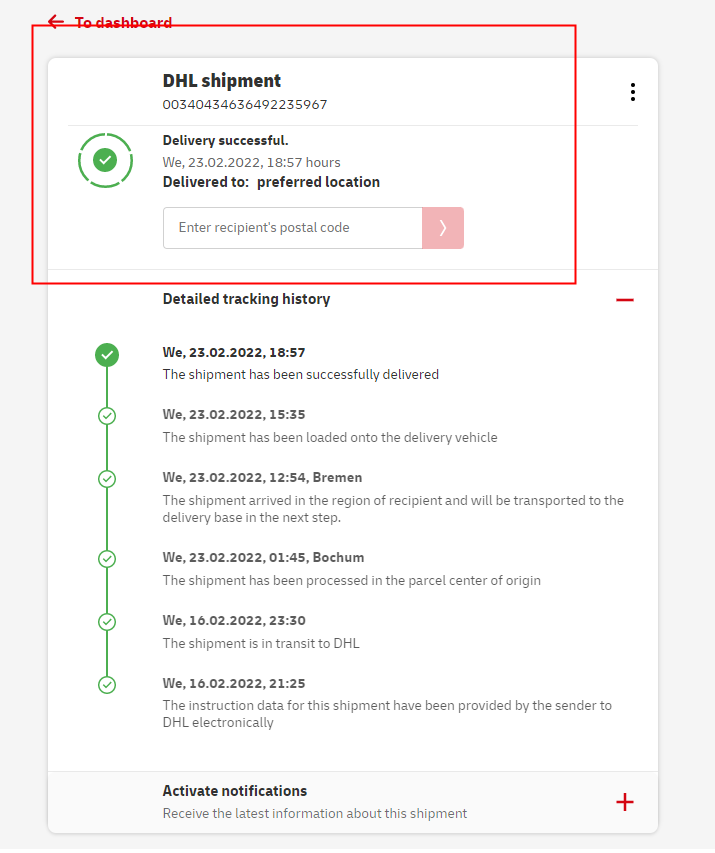Click the checkmark for the 23:30 transit event
This screenshot has width=715, height=853.
[x=107, y=621]
